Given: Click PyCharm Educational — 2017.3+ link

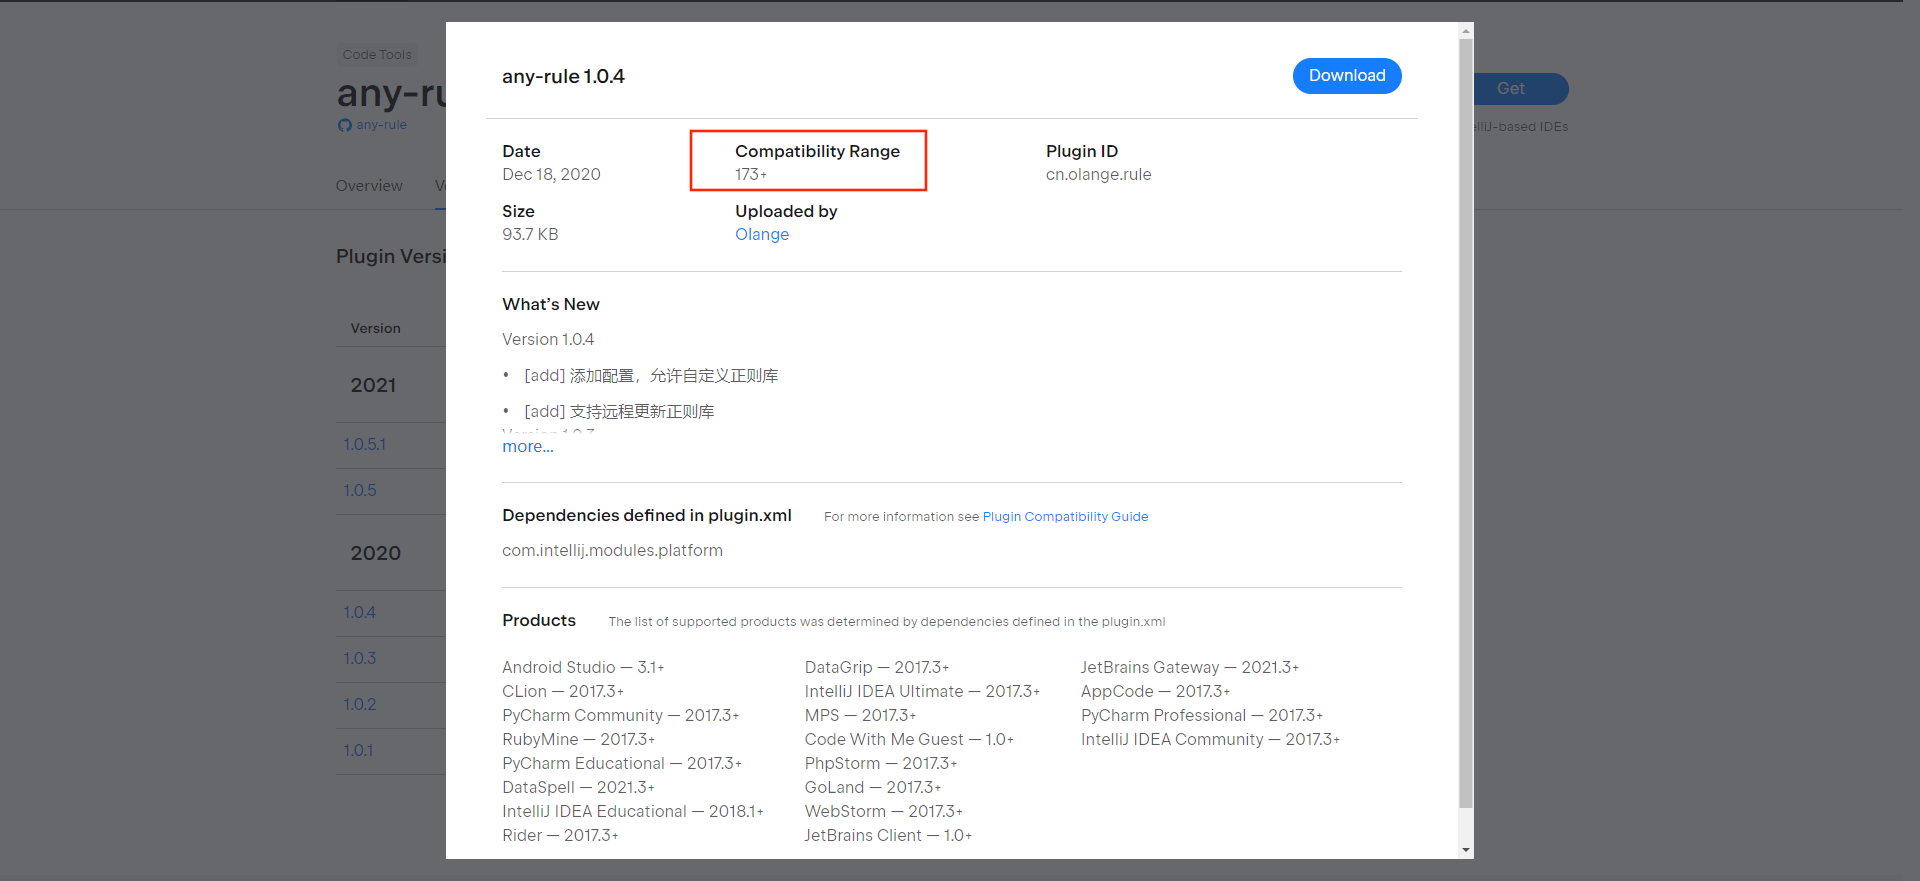Looking at the screenshot, I should click(622, 763).
